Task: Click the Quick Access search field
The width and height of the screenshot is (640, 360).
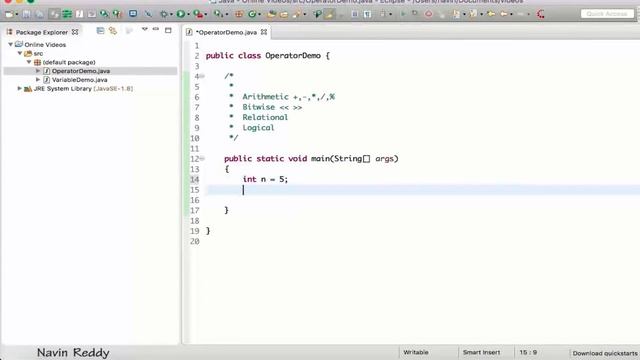Action: tap(607, 14)
